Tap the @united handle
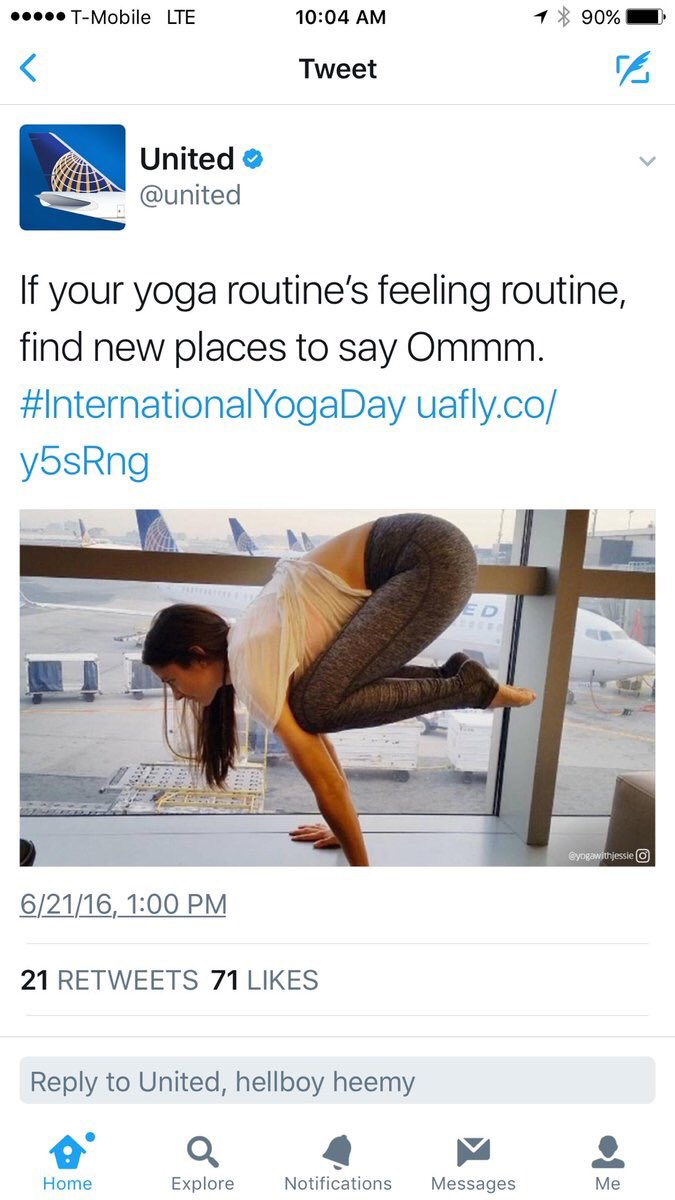The height and width of the screenshot is (1200, 675). pos(190,195)
